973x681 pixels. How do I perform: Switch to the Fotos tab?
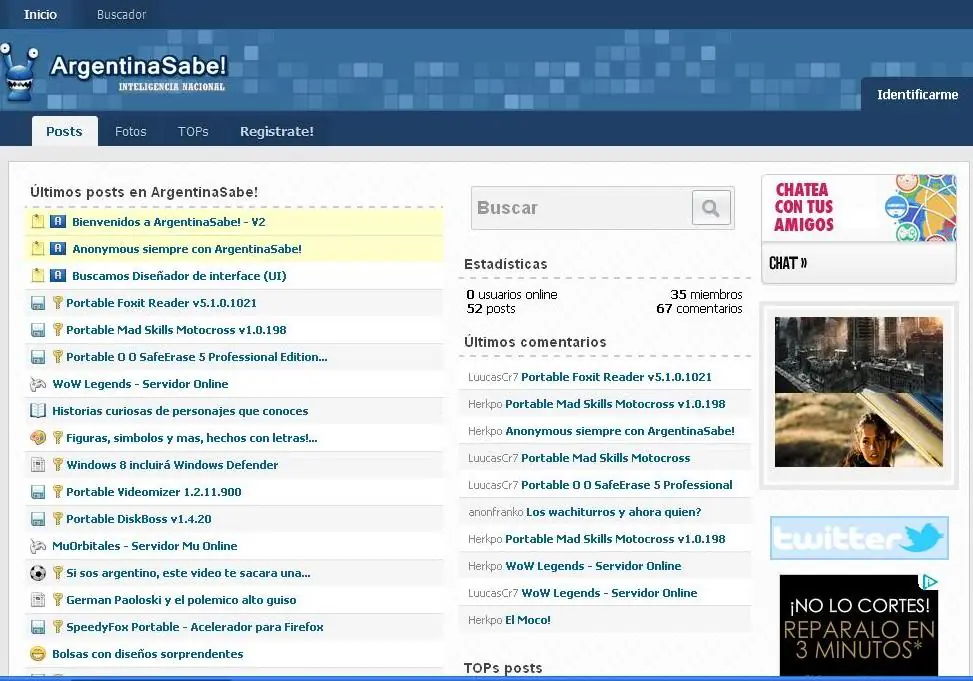click(x=130, y=132)
